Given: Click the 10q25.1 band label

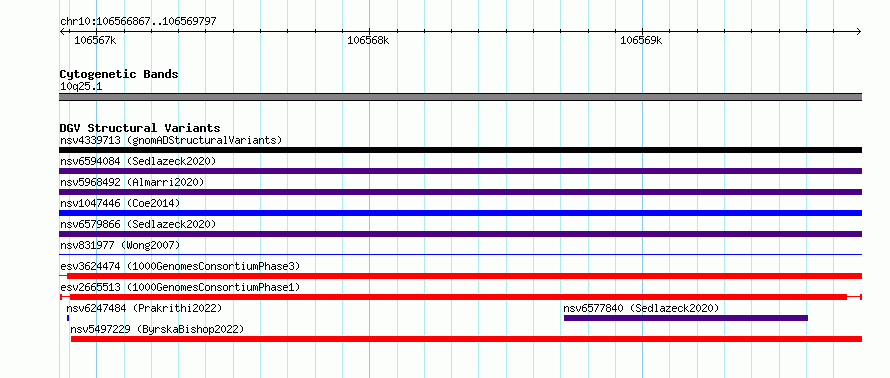Looking at the screenshot, I should point(81,87).
